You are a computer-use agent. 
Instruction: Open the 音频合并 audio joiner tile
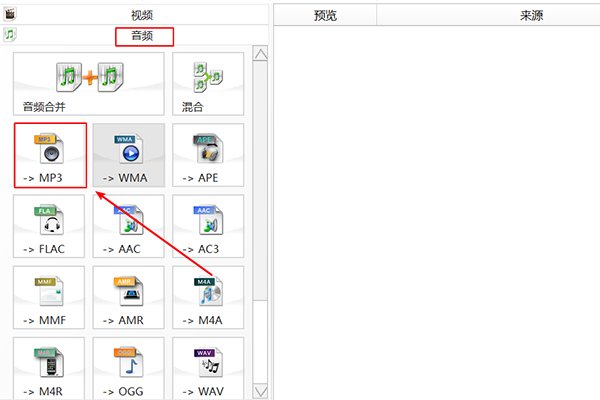pos(89,84)
